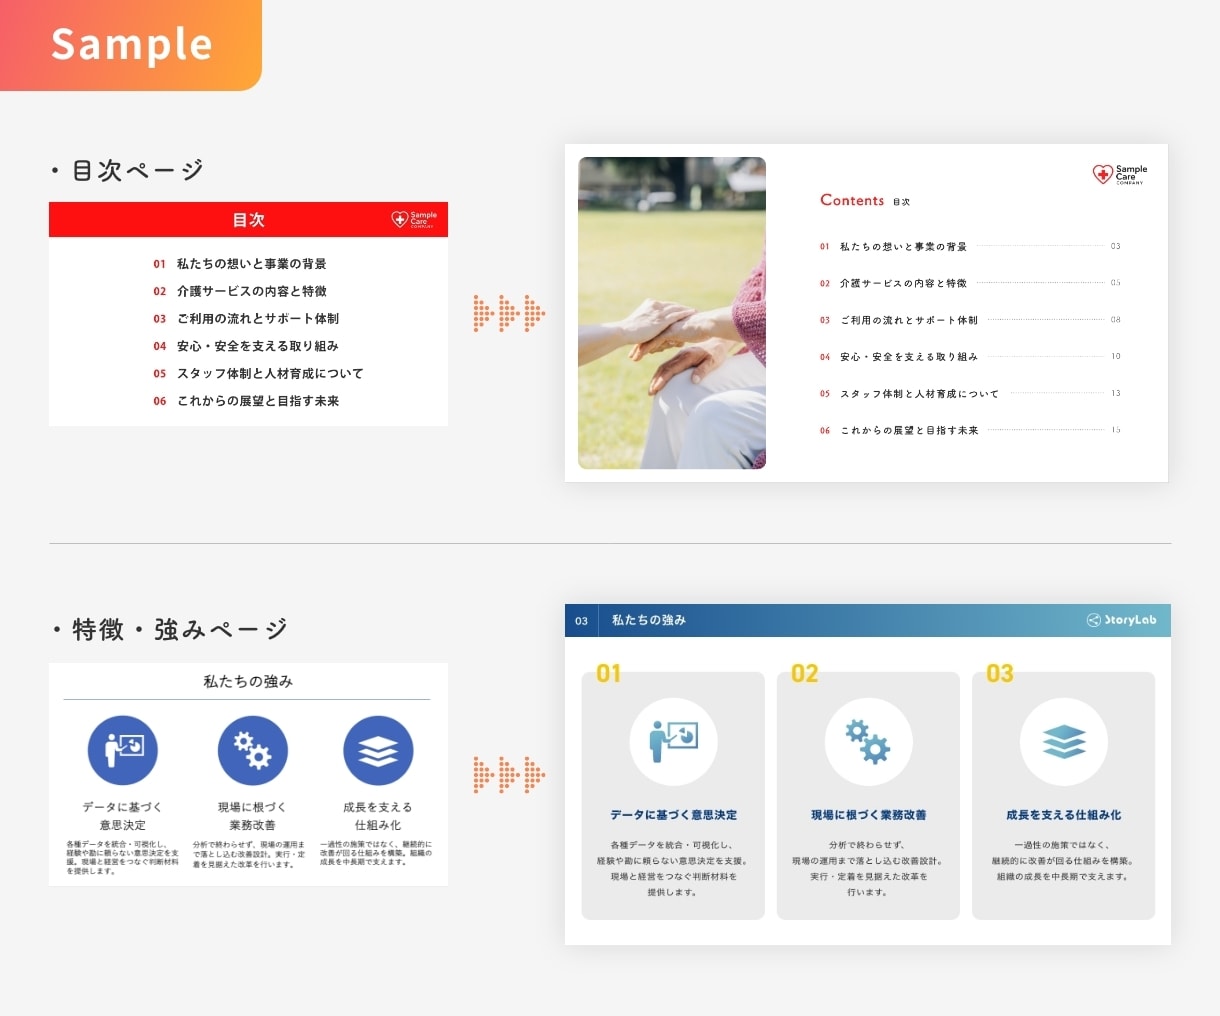
Task: Click the Contents 目次 heading
Action: [865, 200]
